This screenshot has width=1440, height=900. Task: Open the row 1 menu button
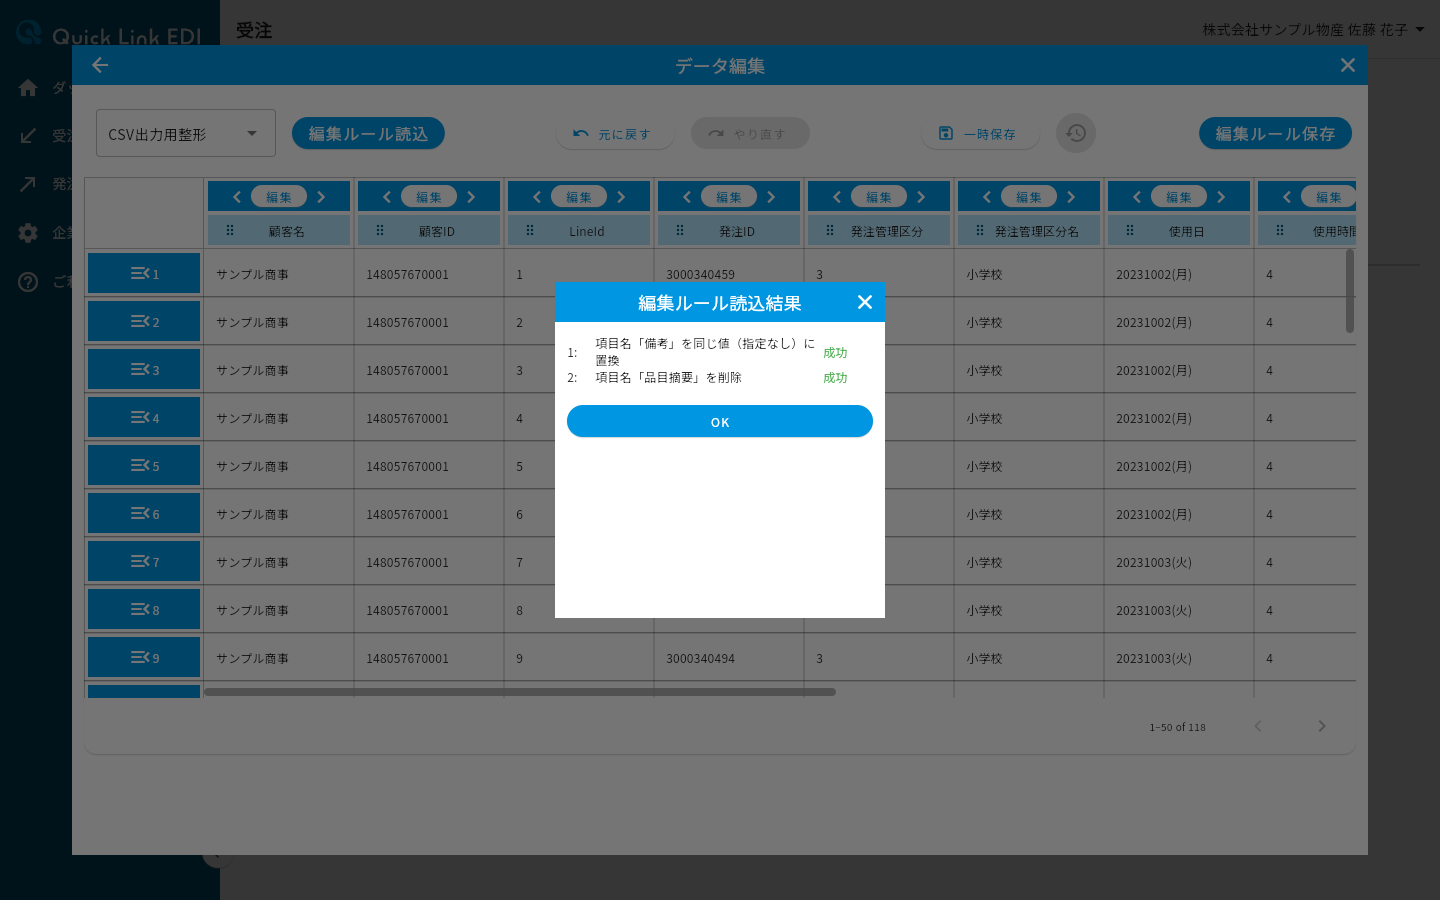(144, 273)
